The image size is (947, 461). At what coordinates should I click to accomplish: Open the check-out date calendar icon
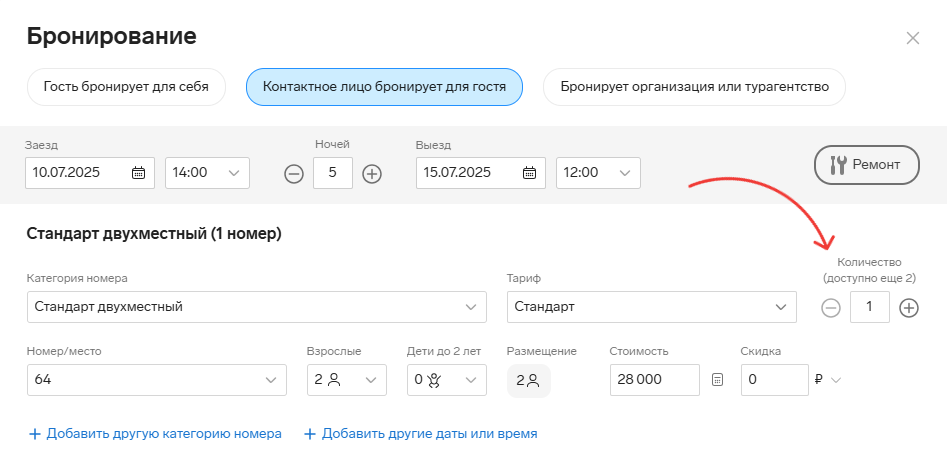529,173
